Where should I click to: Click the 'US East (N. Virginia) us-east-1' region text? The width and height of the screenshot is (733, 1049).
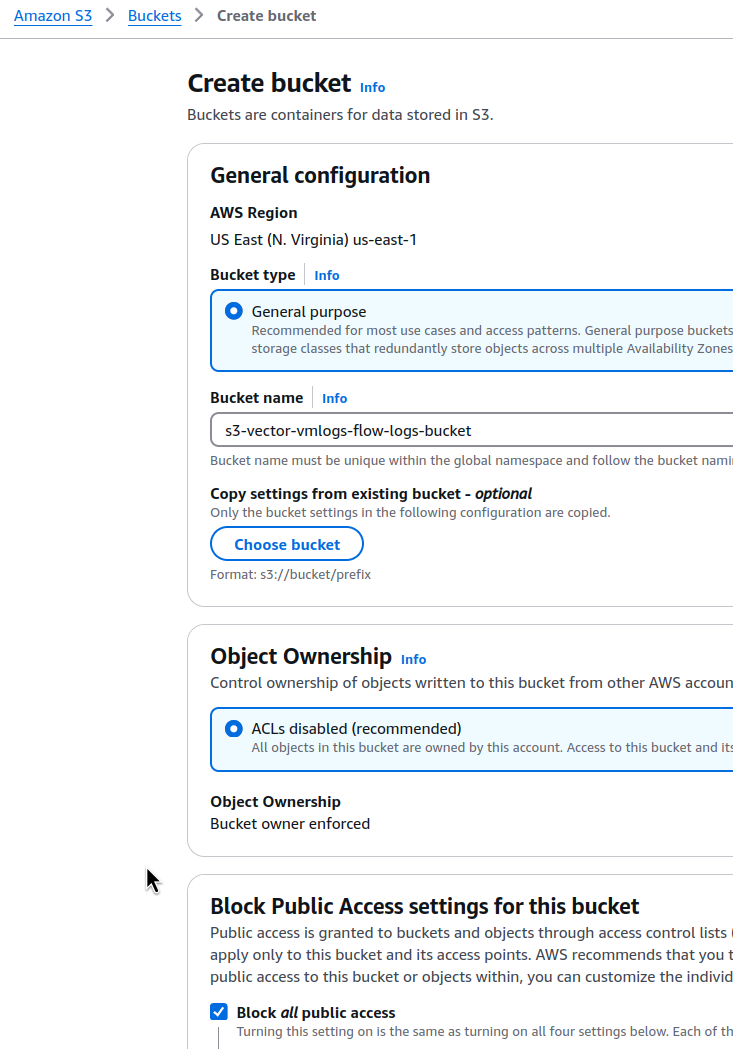(313, 240)
